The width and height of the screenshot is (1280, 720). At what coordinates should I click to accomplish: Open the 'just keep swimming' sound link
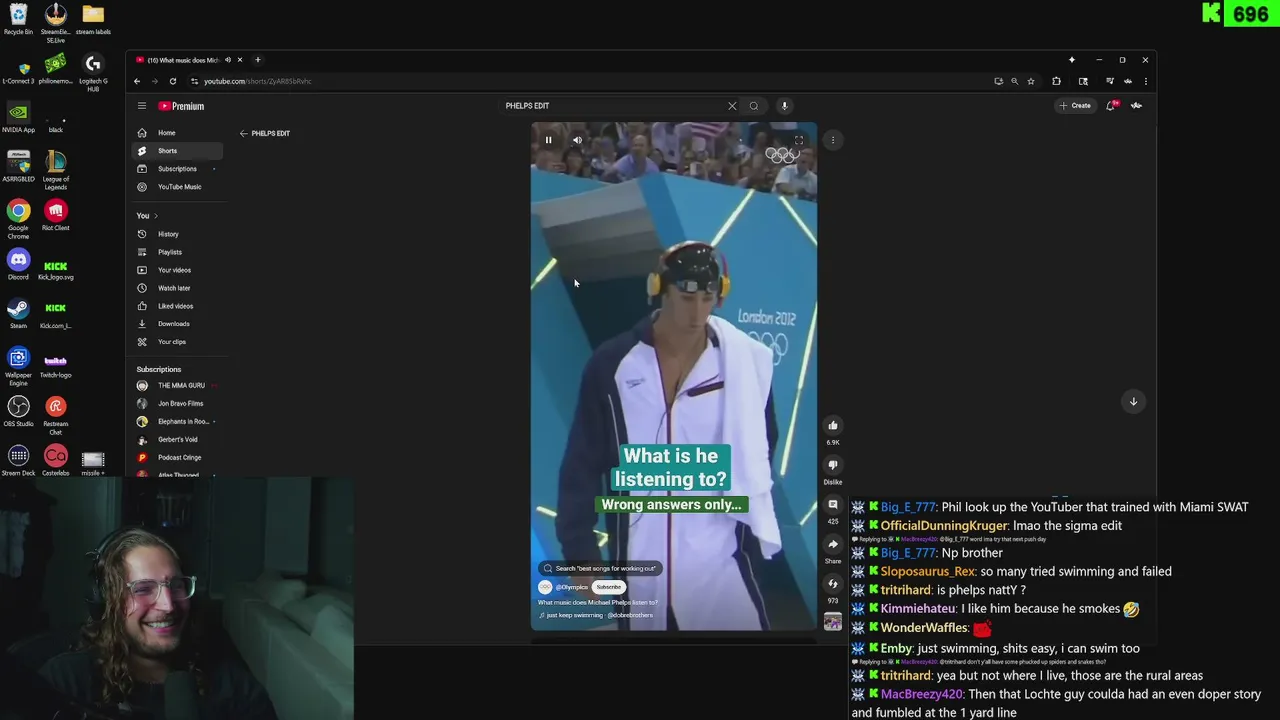[597, 615]
